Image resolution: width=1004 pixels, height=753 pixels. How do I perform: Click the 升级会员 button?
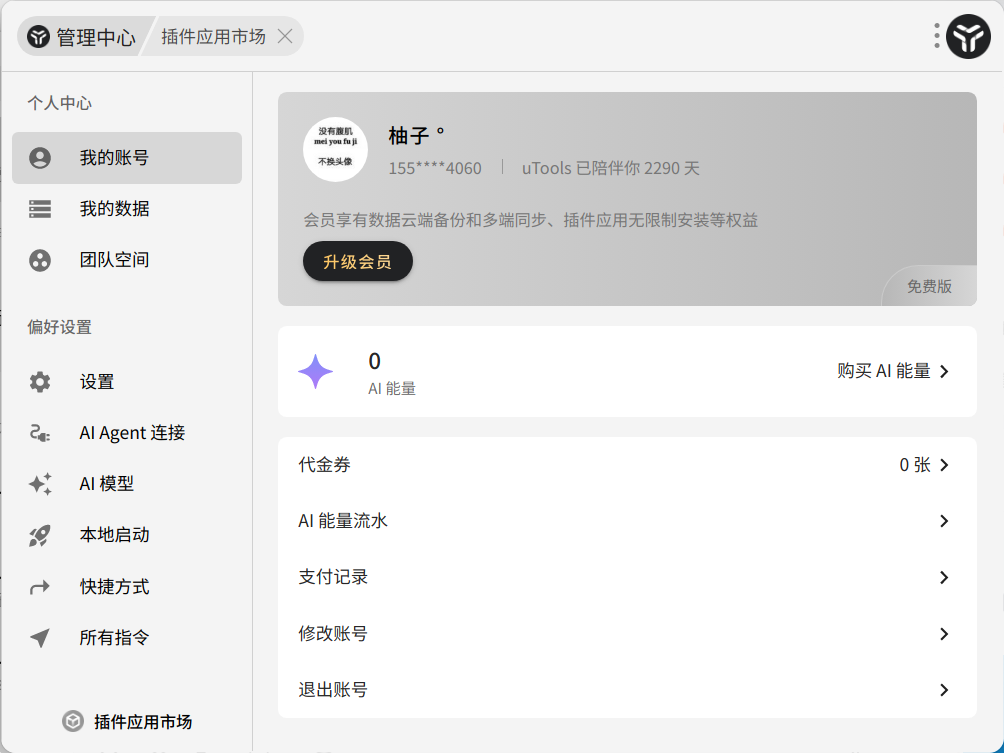pyautogui.click(x=357, y=261)
